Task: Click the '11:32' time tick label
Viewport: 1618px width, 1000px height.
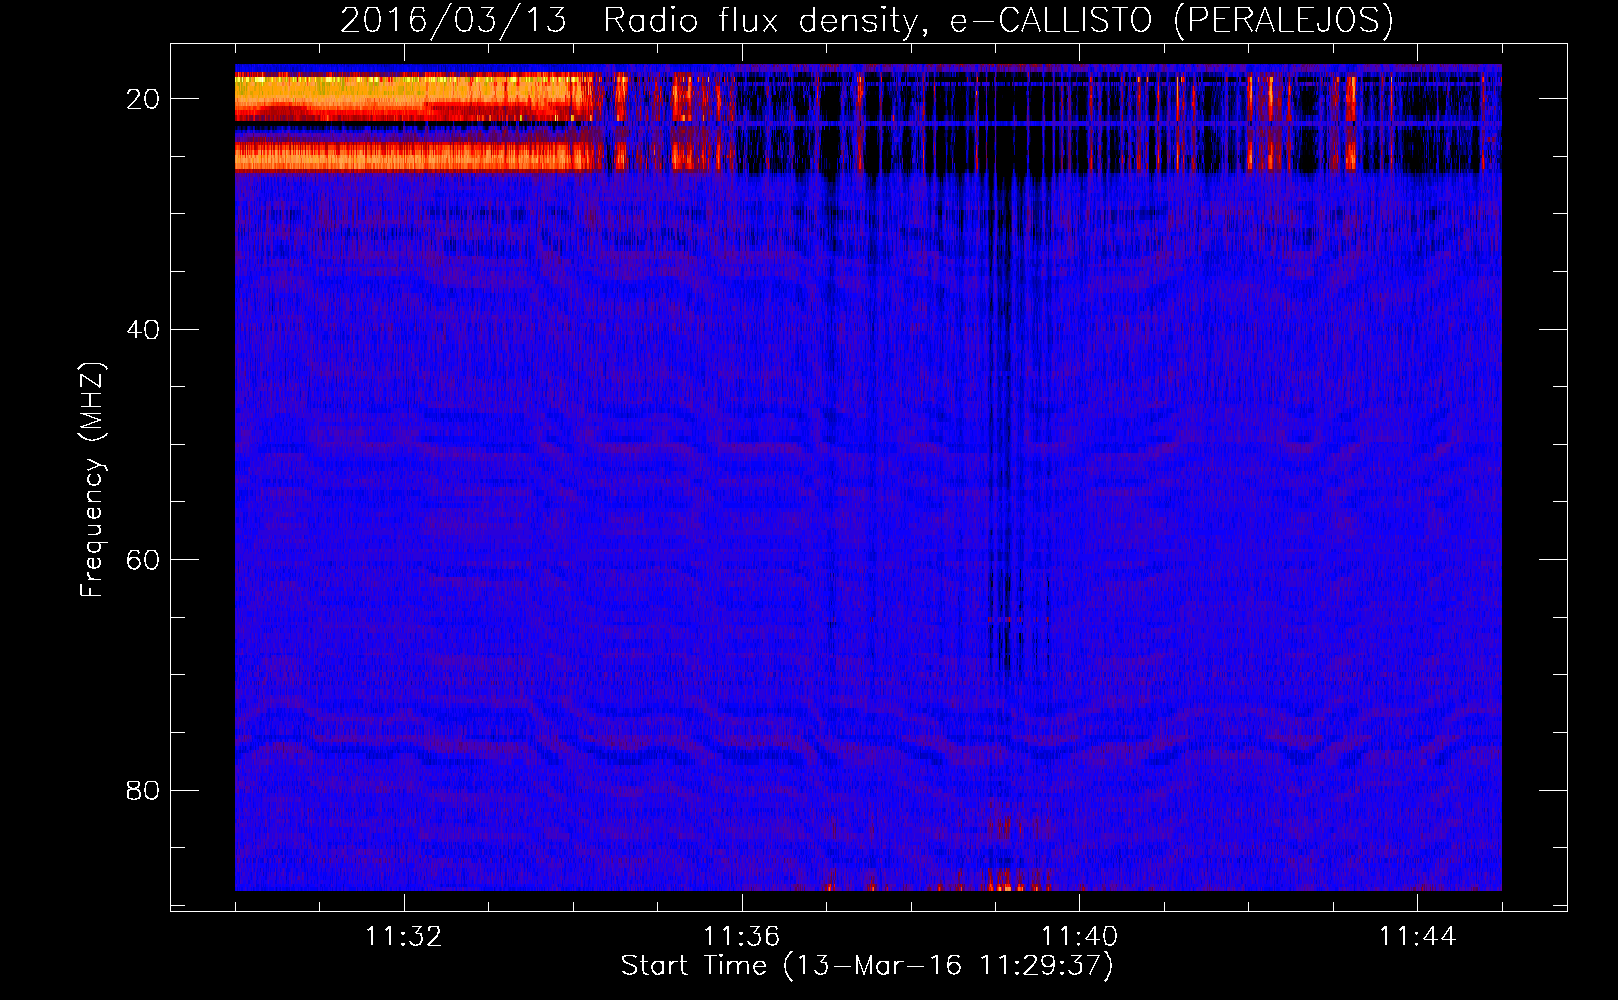Action: 404,937
